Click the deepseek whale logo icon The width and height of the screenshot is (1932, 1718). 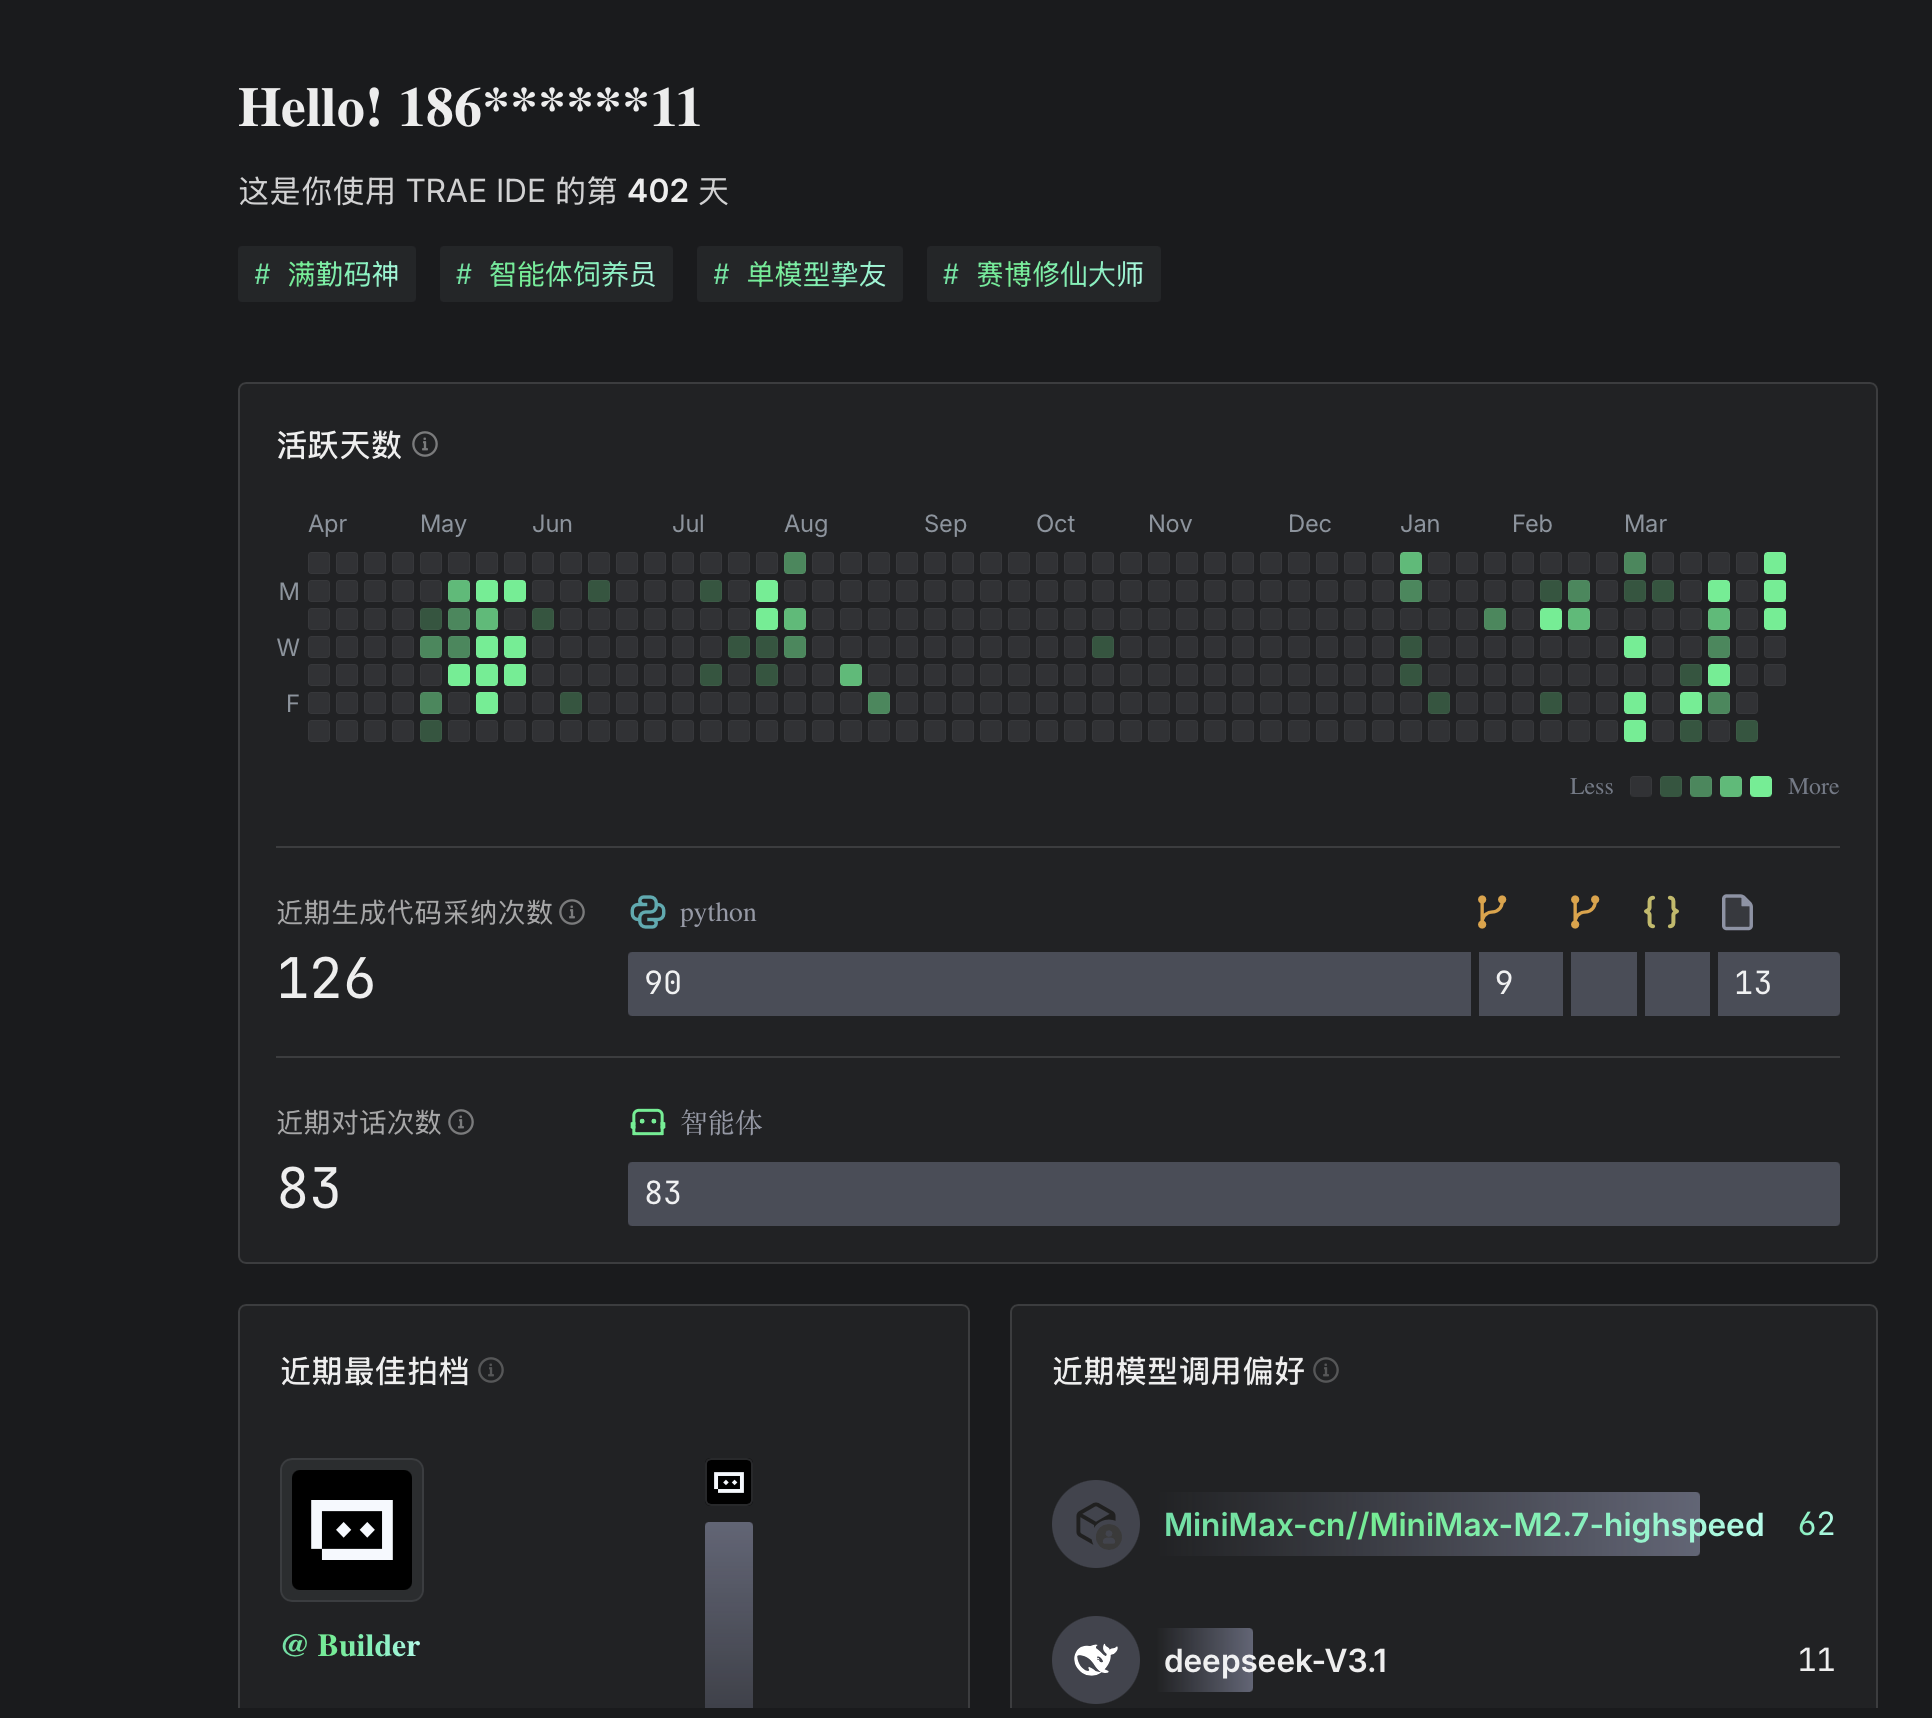[x=1095, y=1660]
